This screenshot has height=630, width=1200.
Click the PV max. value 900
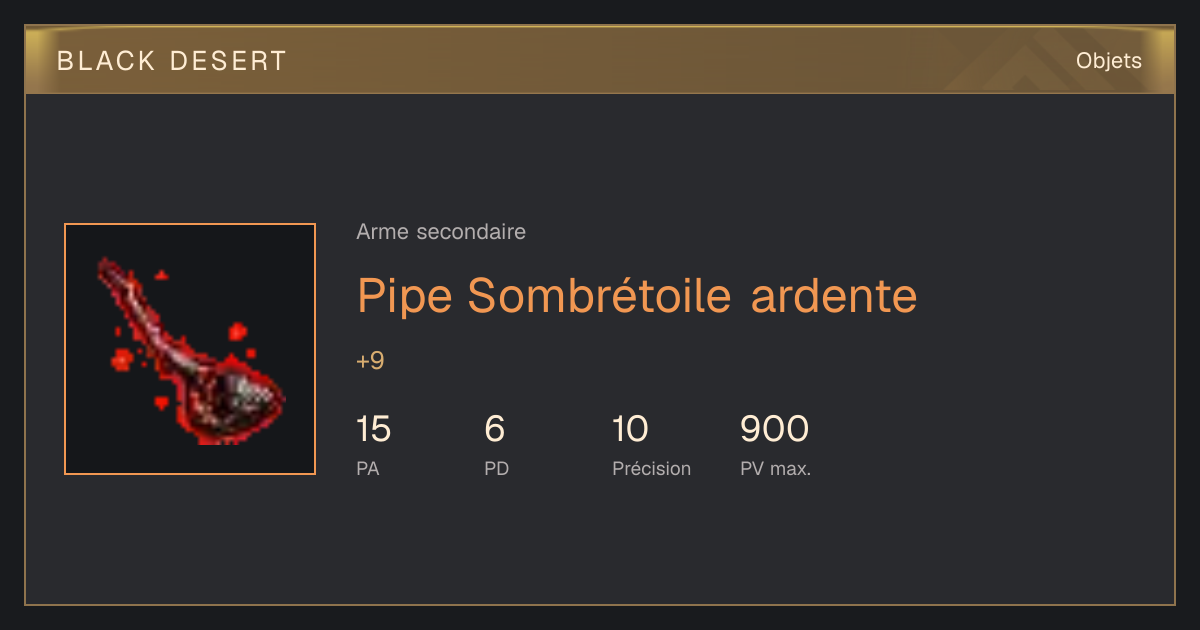(774, 429)
